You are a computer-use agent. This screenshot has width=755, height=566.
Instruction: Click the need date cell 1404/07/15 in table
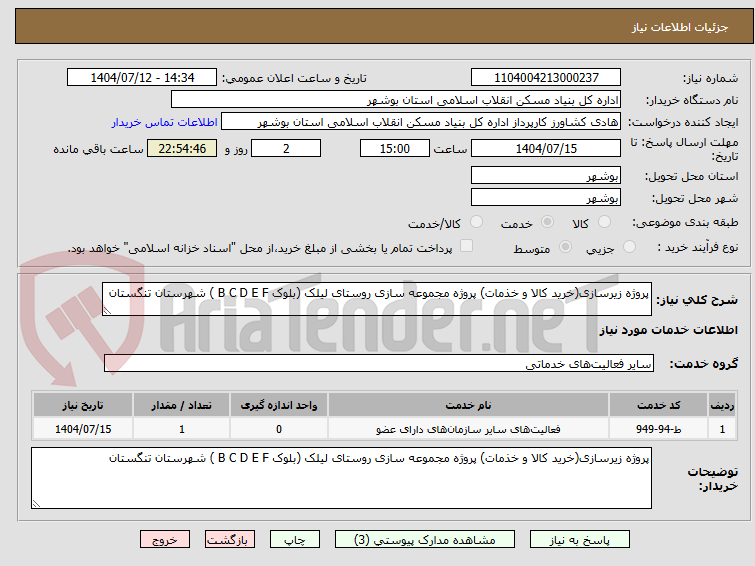point(83,429)
